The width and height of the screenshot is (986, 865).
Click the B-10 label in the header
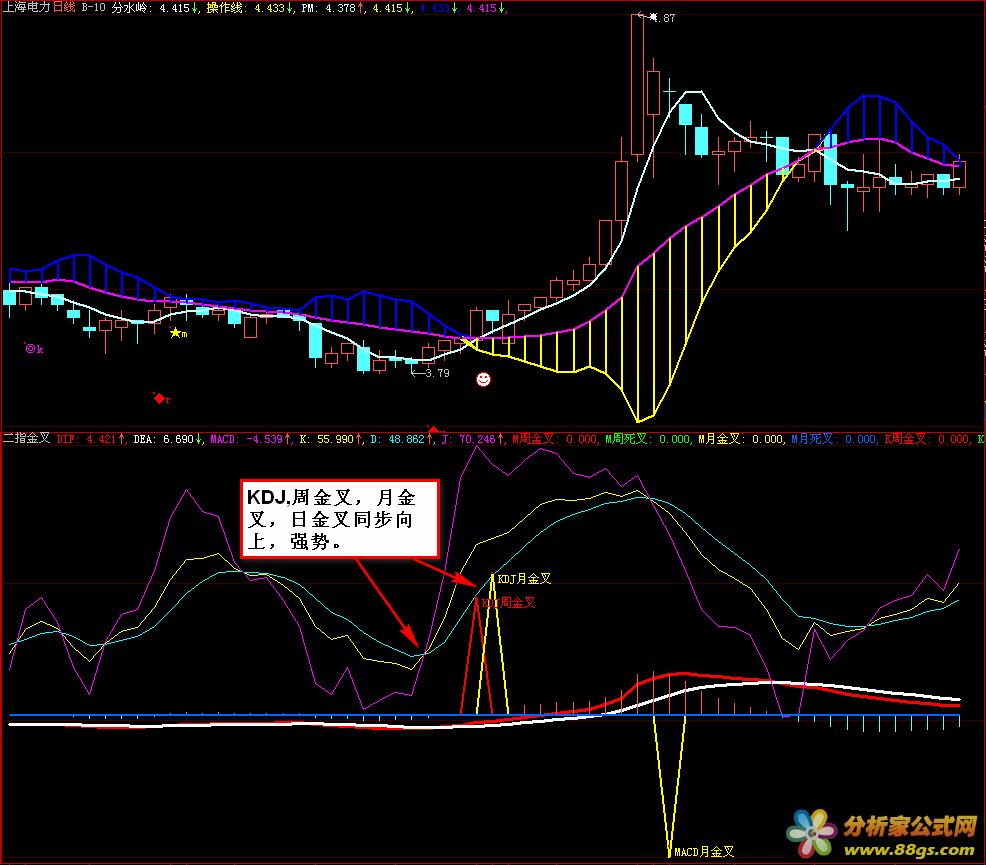click(94, 8)
